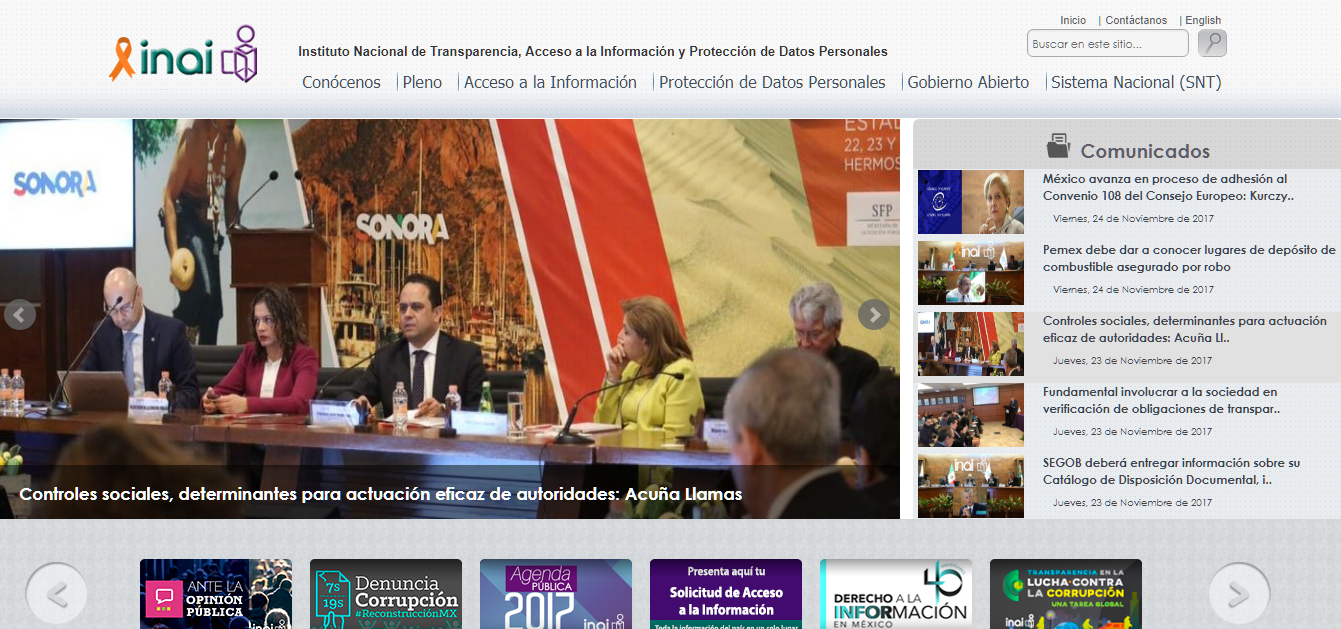Open the SEGOB Catálogo de Disposición Documental headline

click(x=1171, y=472)
